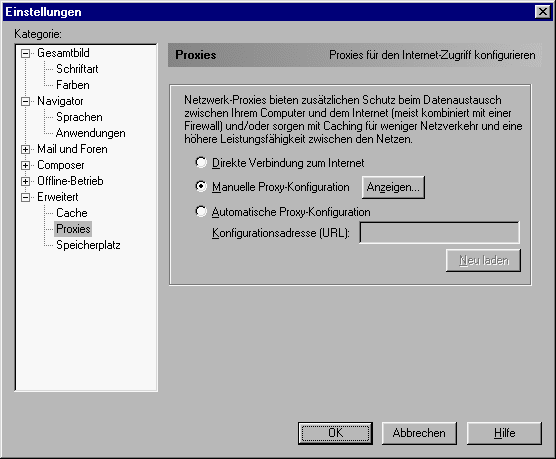Focus the Konfigurationsadresse URL field
Viewport: 556px width, 459px height.
click(439, 233)
